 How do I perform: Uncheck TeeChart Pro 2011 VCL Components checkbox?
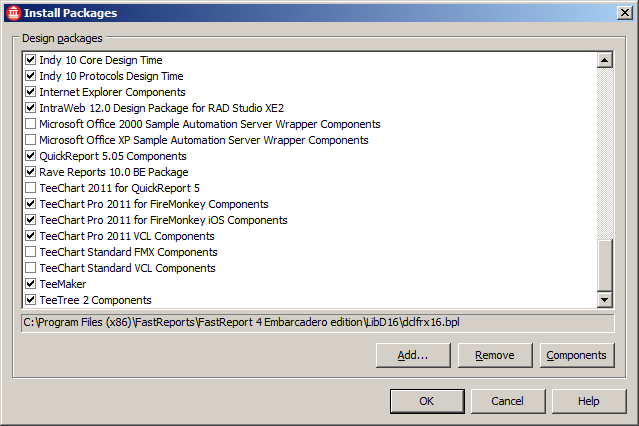[31, 236]
